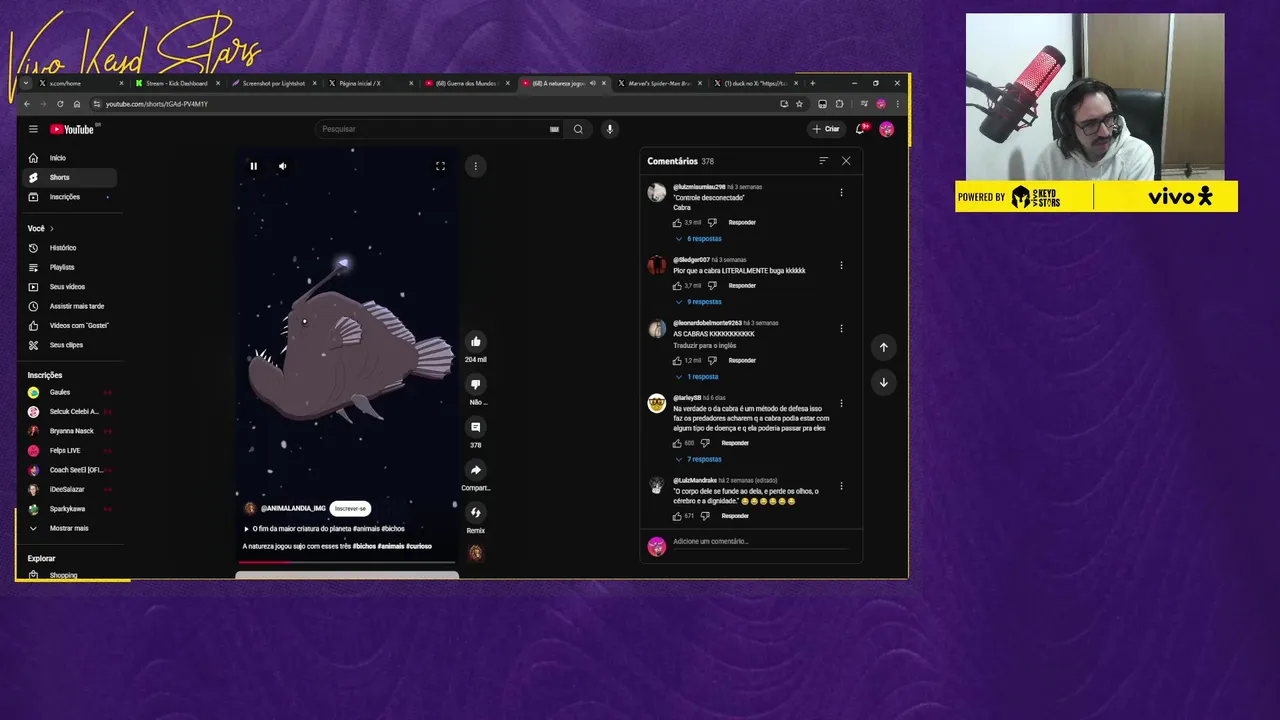Switch to Screenshot por Lightshot tab

coord(274,83)
